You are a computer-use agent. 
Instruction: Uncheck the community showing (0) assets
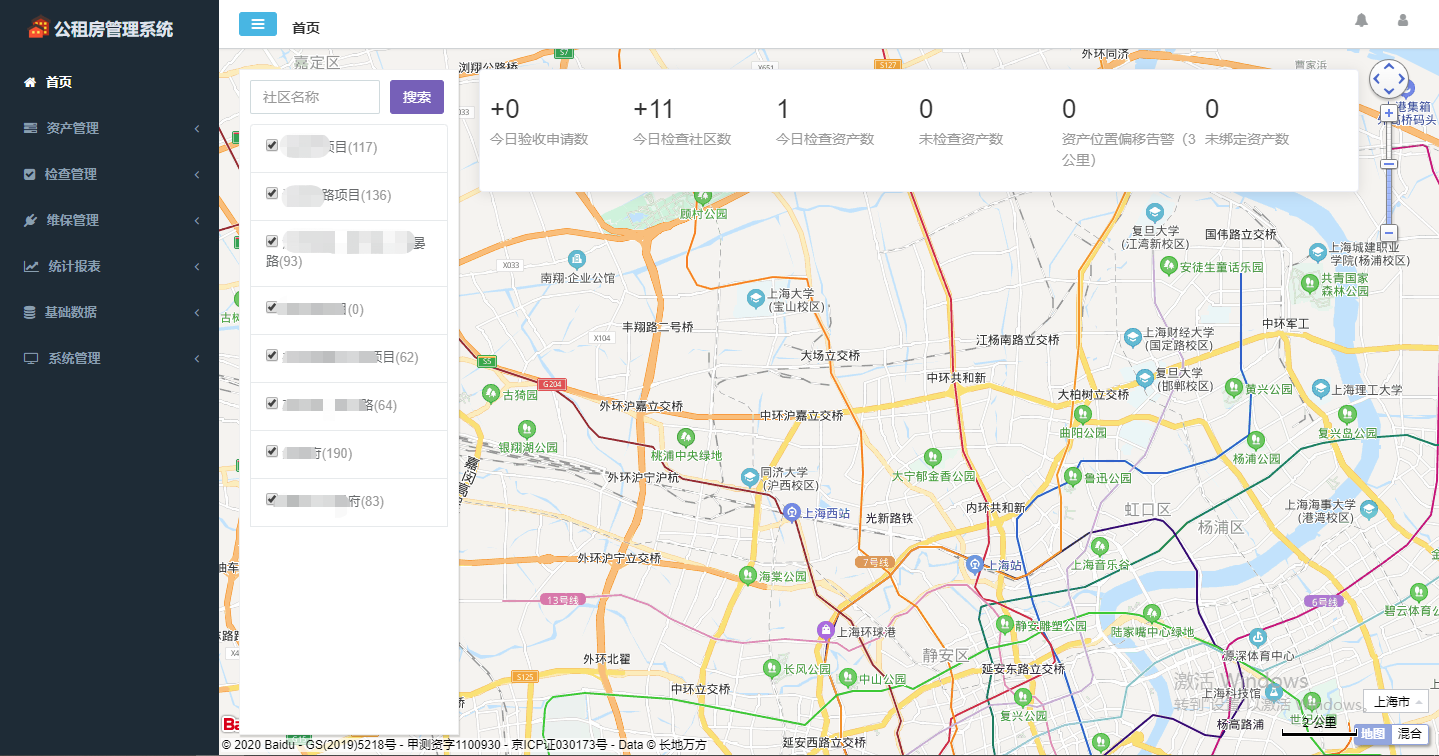(x=272, y=308)
